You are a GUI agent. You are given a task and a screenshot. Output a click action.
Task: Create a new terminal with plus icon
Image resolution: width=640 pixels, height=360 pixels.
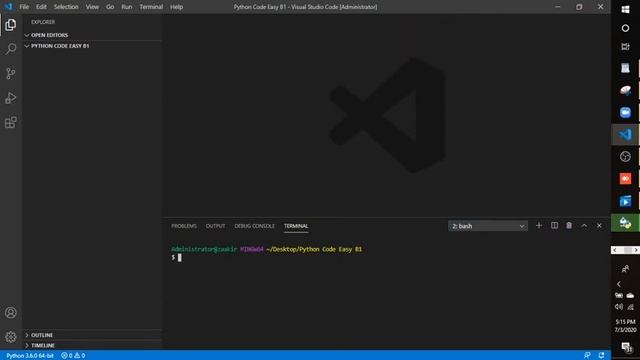(539, 225)
